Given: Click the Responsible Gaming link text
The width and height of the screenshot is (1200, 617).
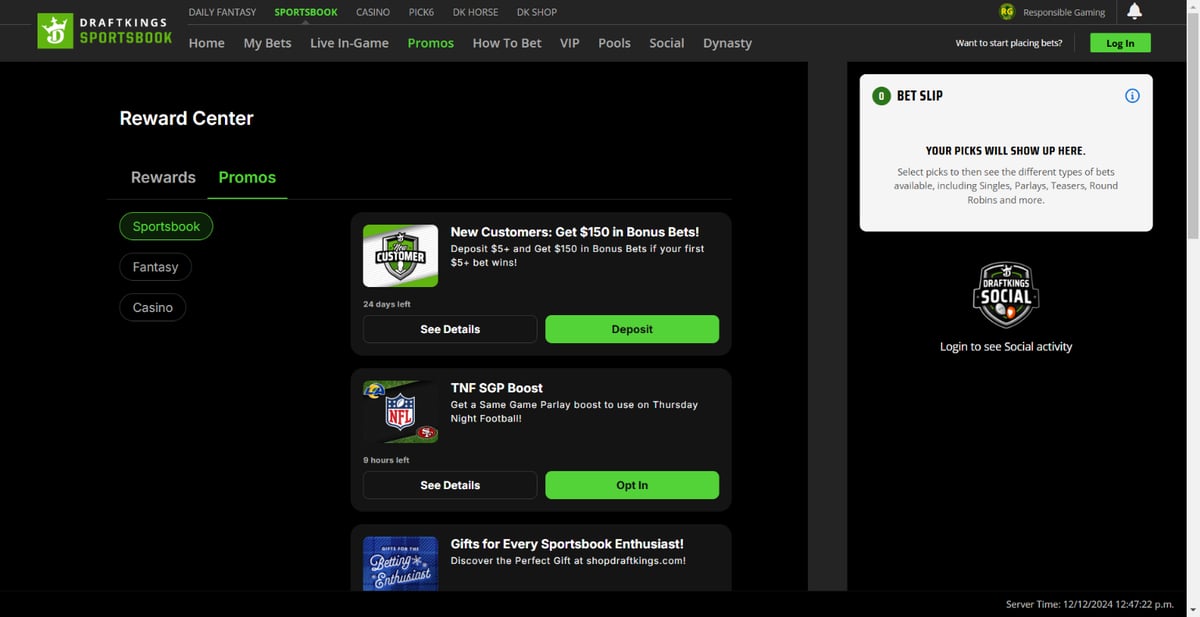Looking at the screenshot, I should tap(1064, 12).
